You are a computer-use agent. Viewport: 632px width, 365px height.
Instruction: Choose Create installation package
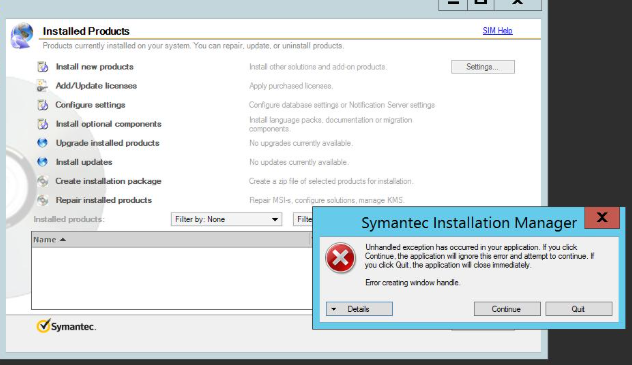click(108, 181)
